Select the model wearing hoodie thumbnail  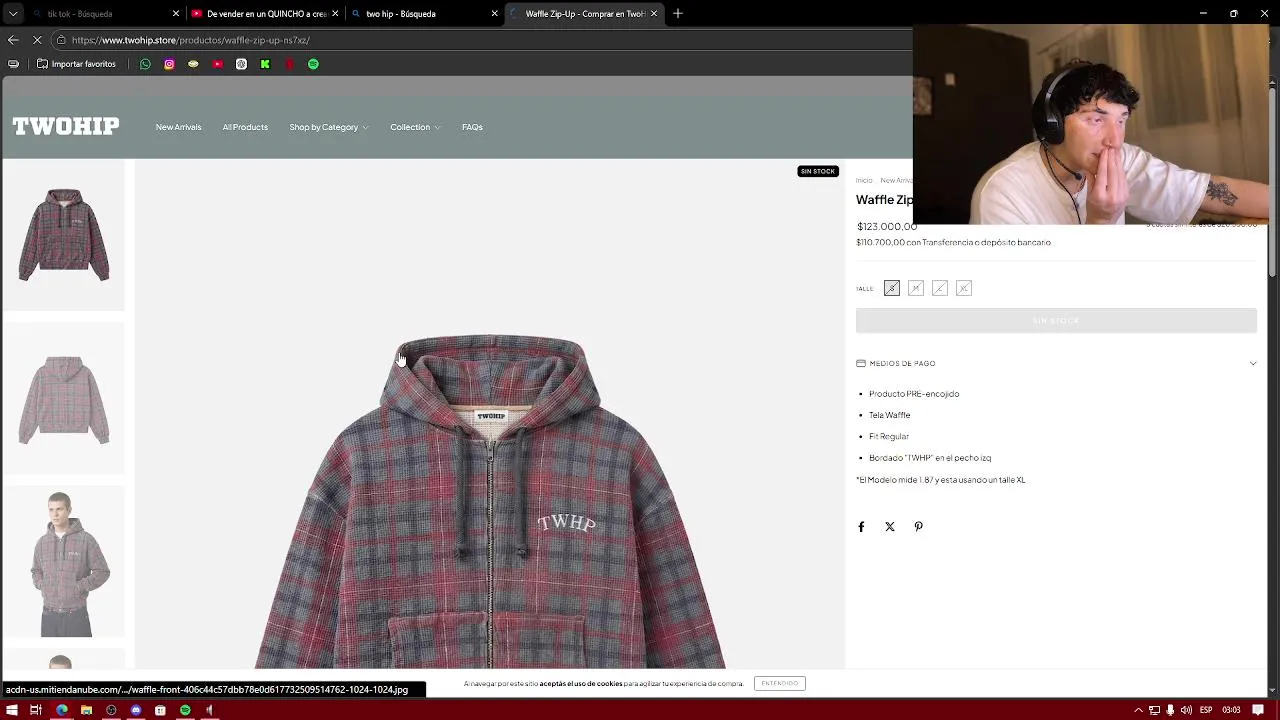tap(64, 563)
